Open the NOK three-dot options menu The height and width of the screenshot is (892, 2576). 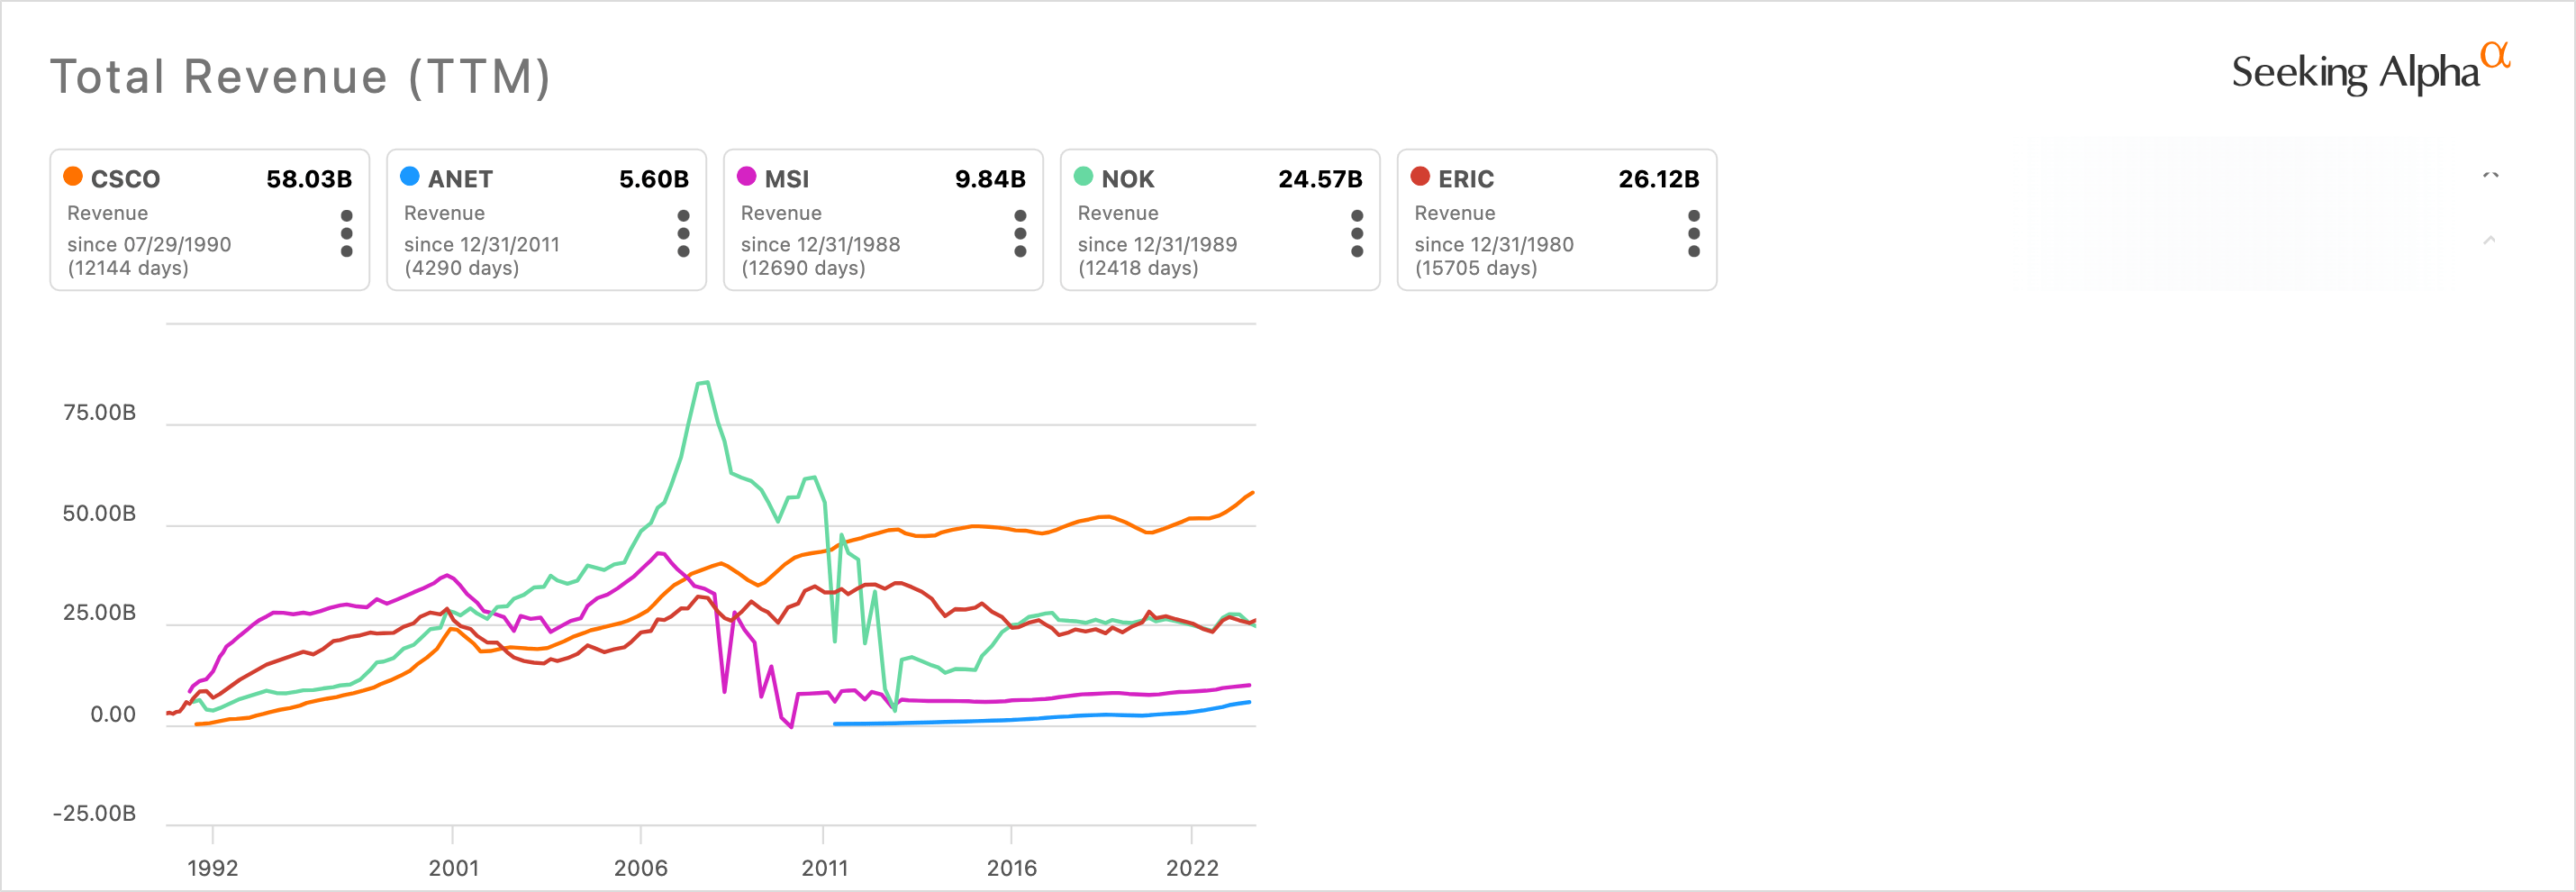click(x=1357, y=233)
